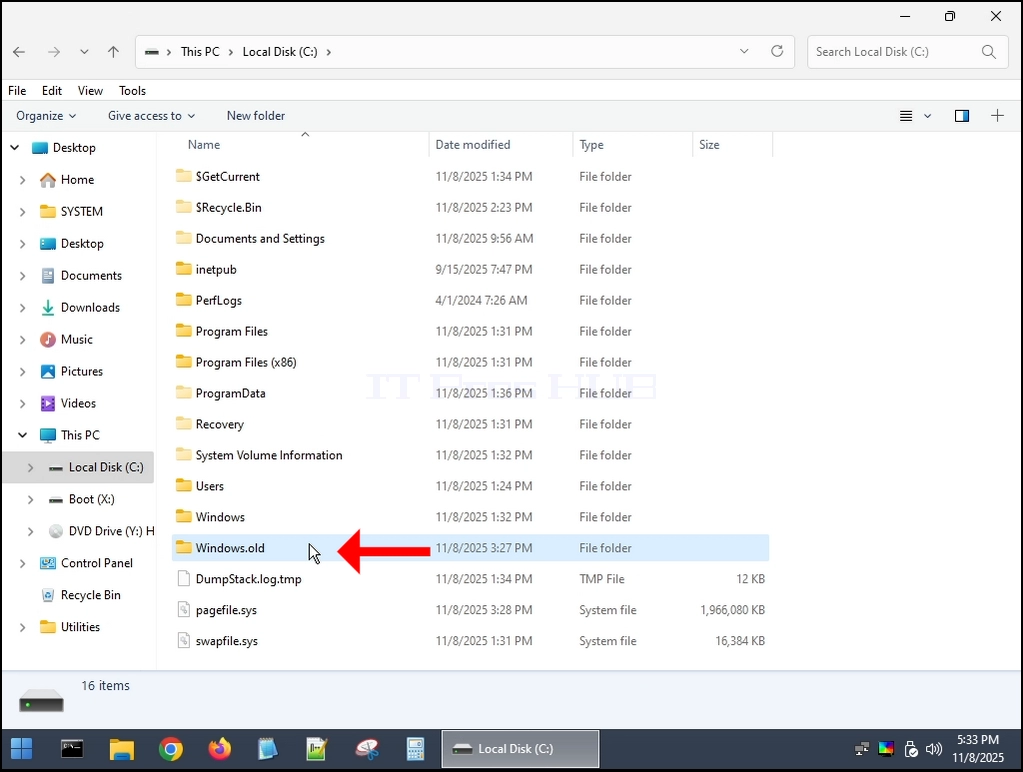Select Control Panel in navigation pane
The width and height of the screenshot is (1023, 772).
97,563
